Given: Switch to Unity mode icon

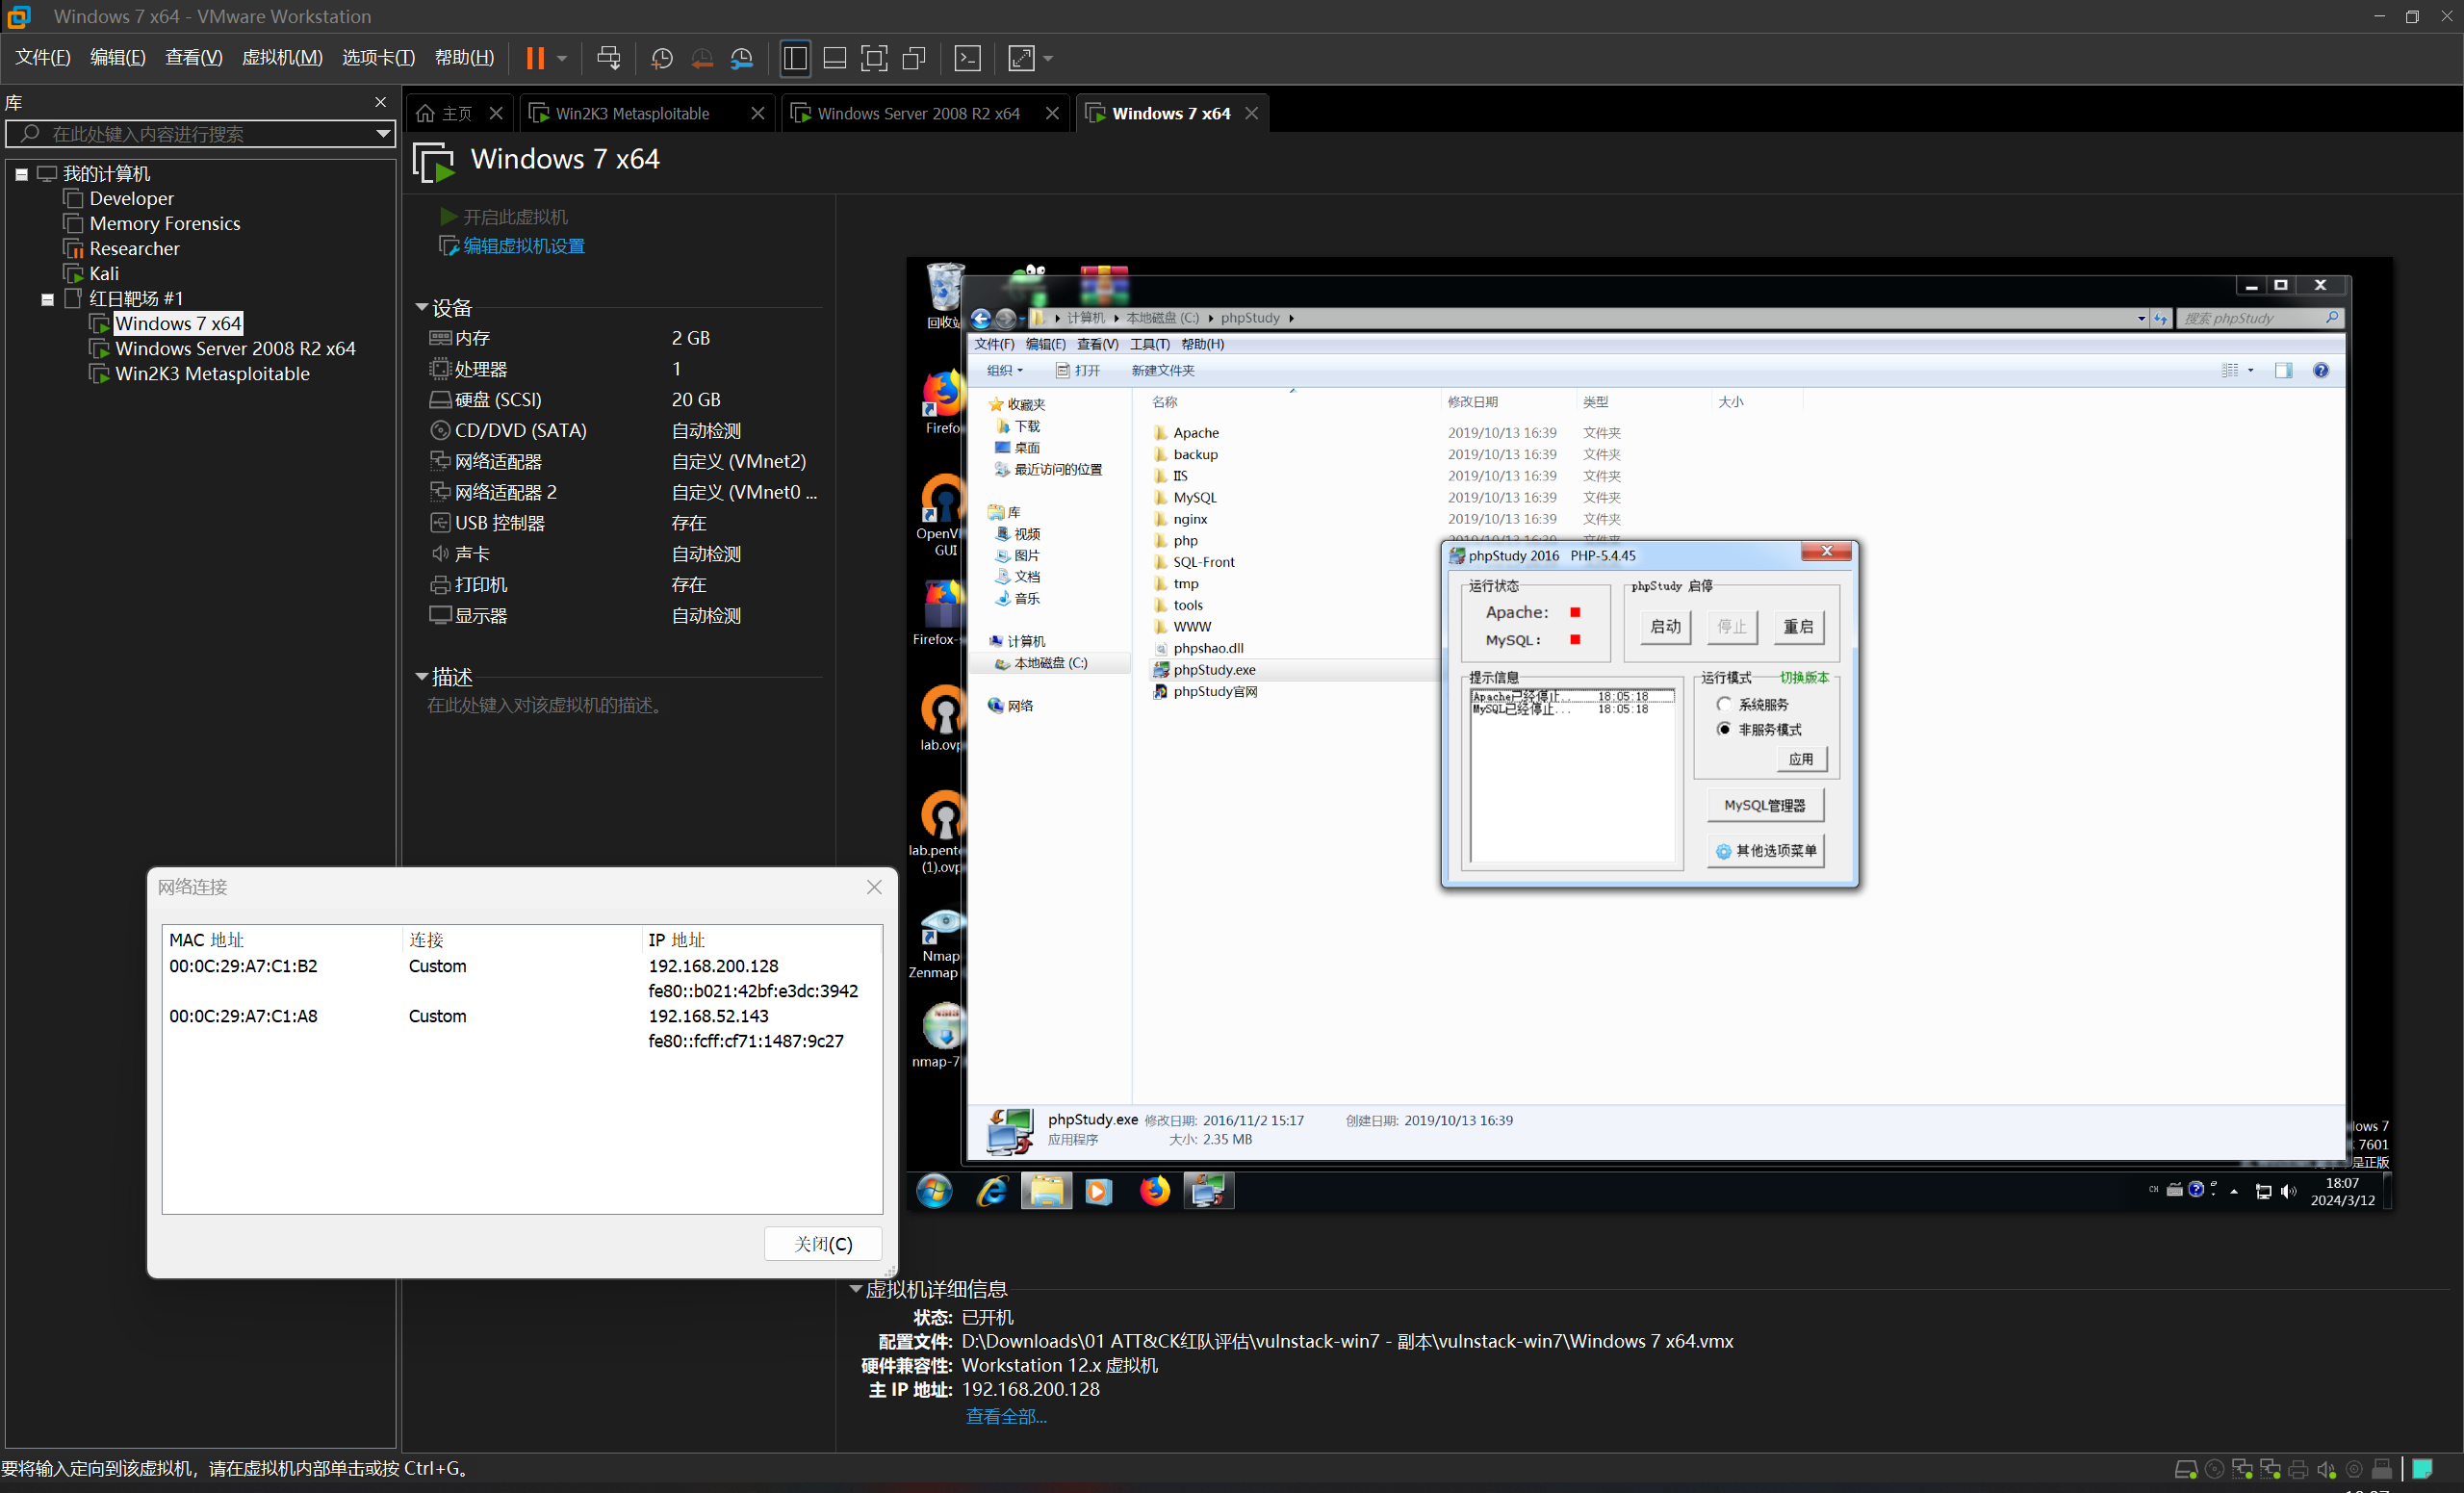Looking at the screenshot, I should pos(914,58).
